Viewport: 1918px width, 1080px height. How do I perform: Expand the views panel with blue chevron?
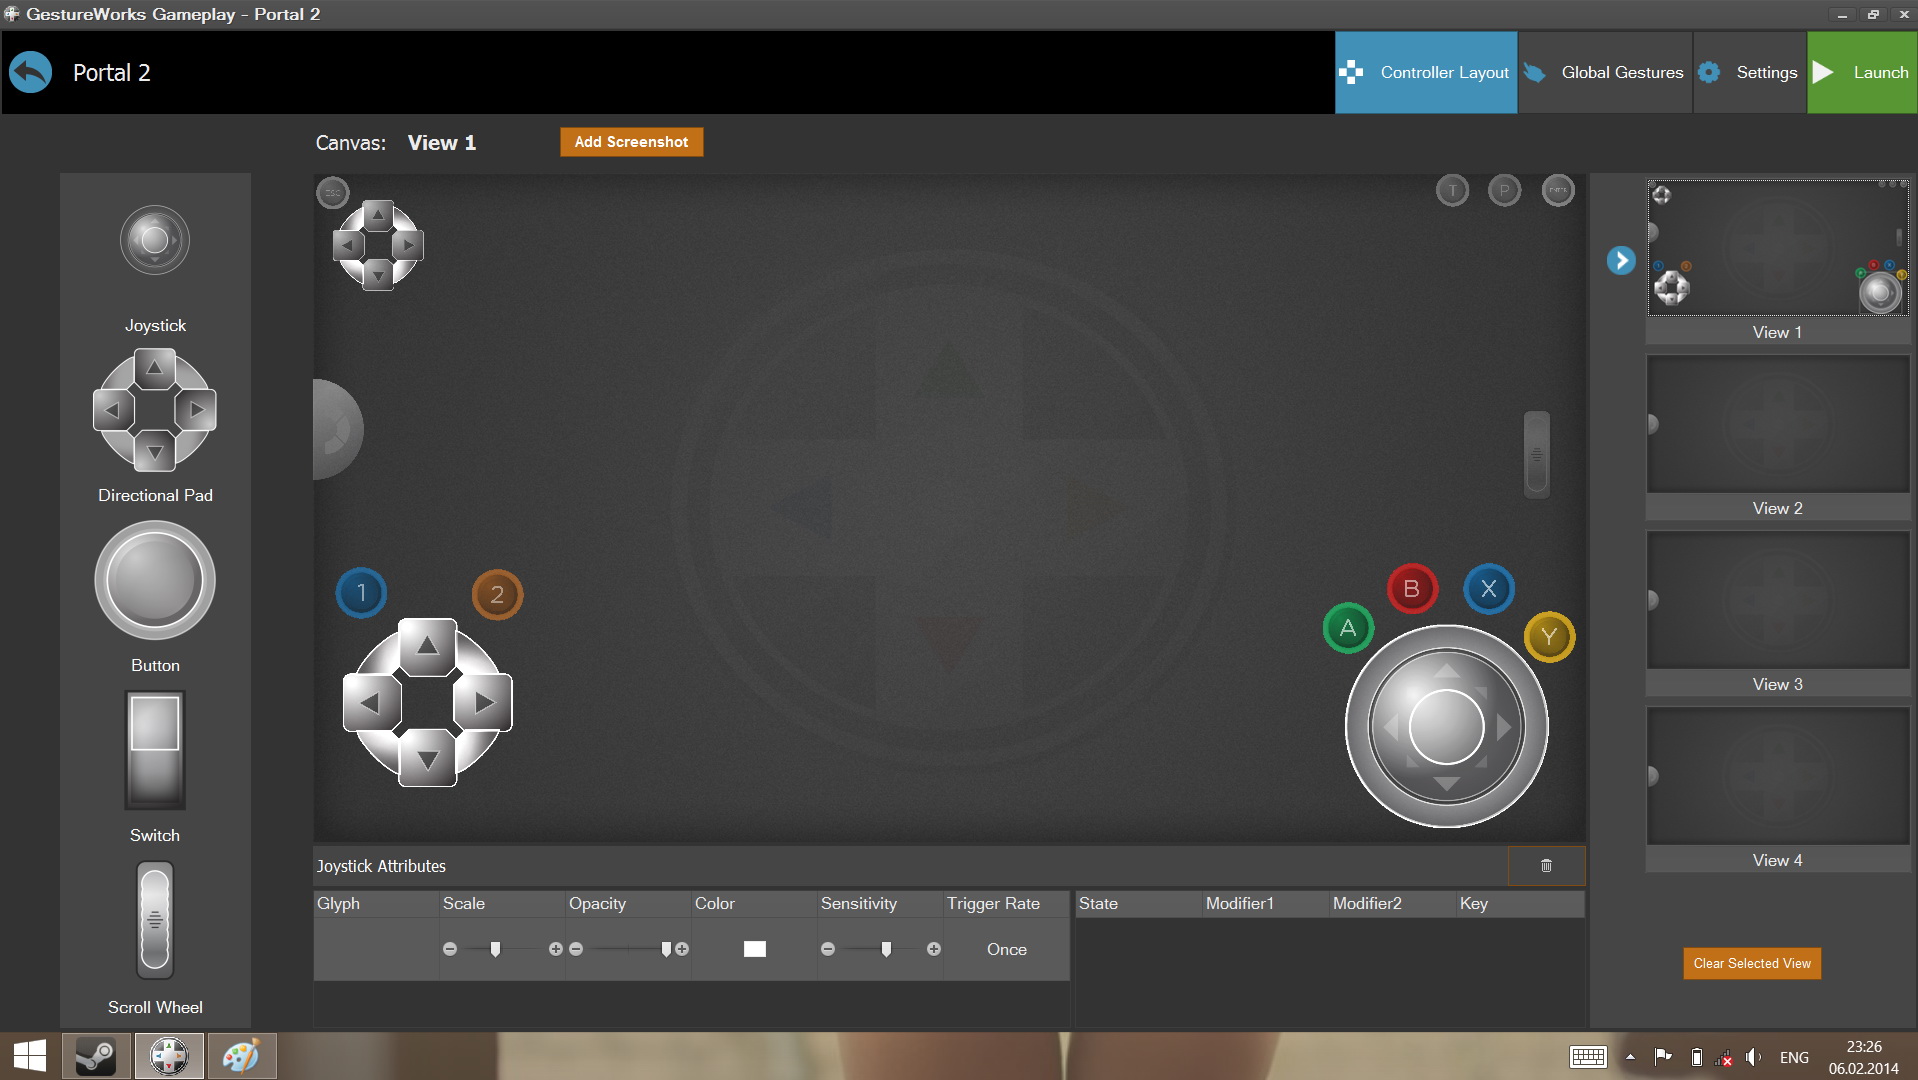point(1621,261)
